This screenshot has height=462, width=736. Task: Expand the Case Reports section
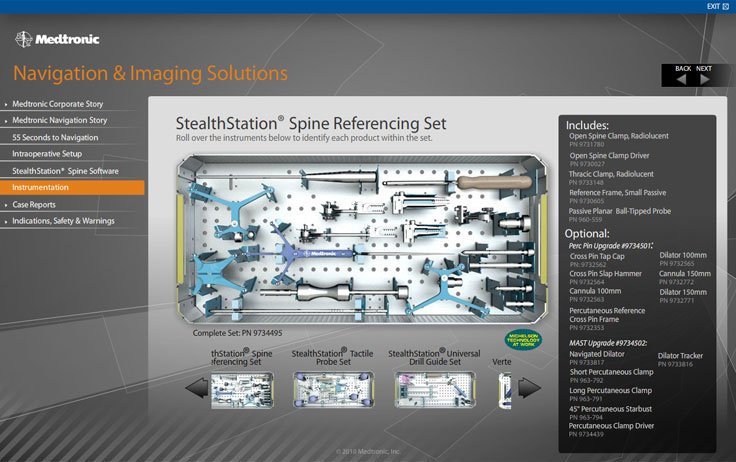click(34, 204)
